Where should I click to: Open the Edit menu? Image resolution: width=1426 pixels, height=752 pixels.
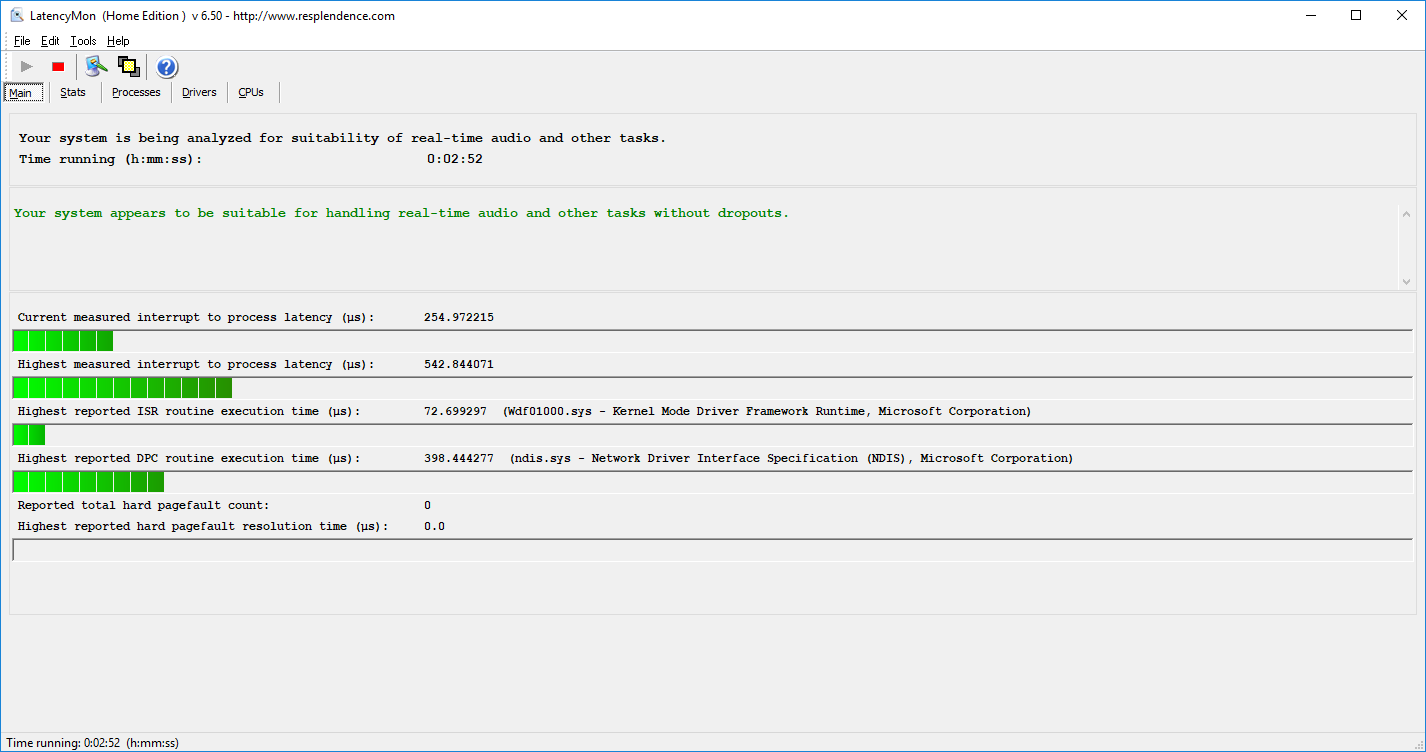point(50,41)
